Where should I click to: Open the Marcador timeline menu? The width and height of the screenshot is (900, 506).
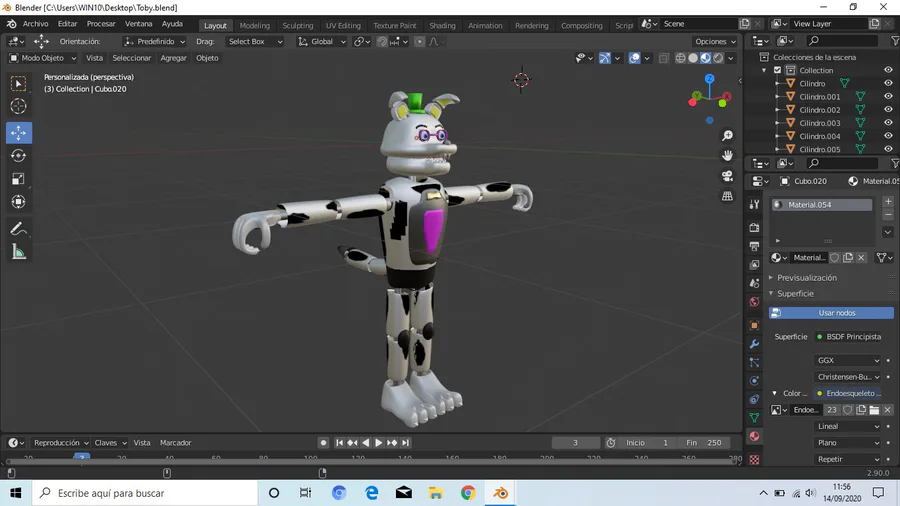[x=176, y=443]
